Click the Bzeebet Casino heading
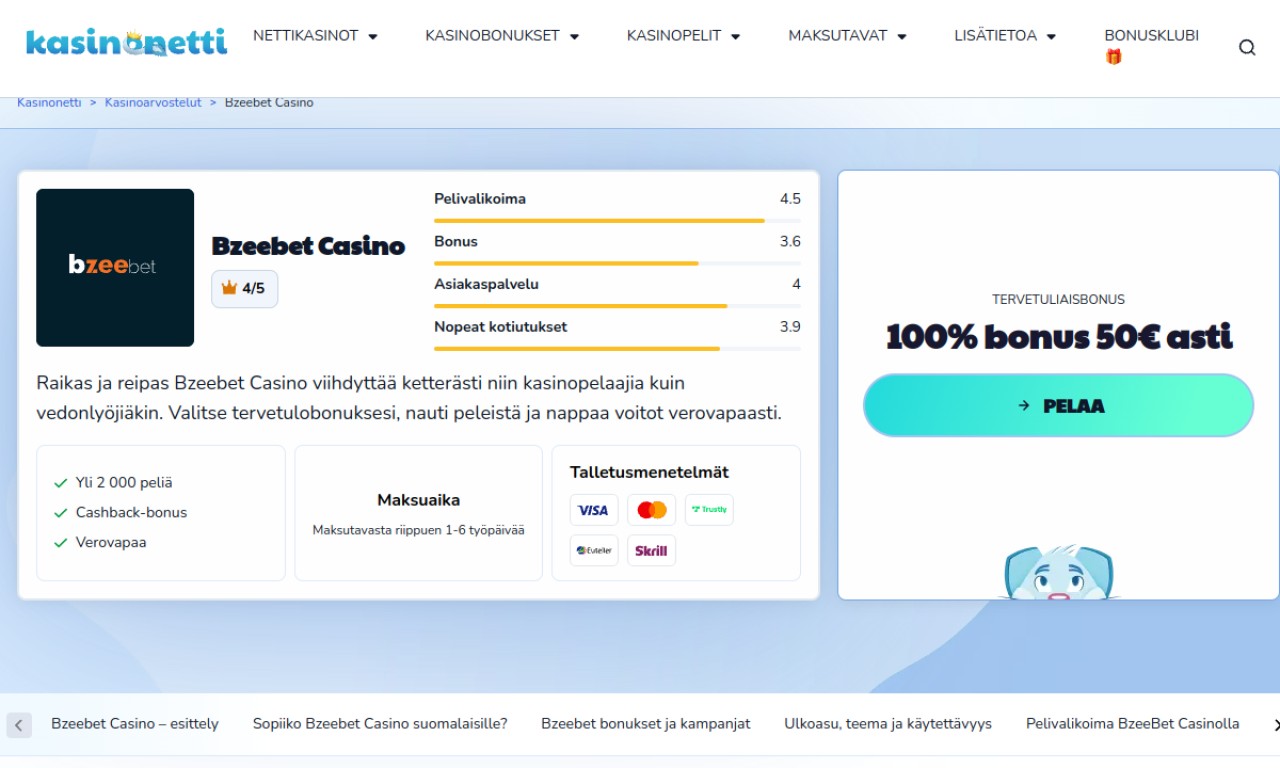The image size is (1280, 768). tap(308, 246)
